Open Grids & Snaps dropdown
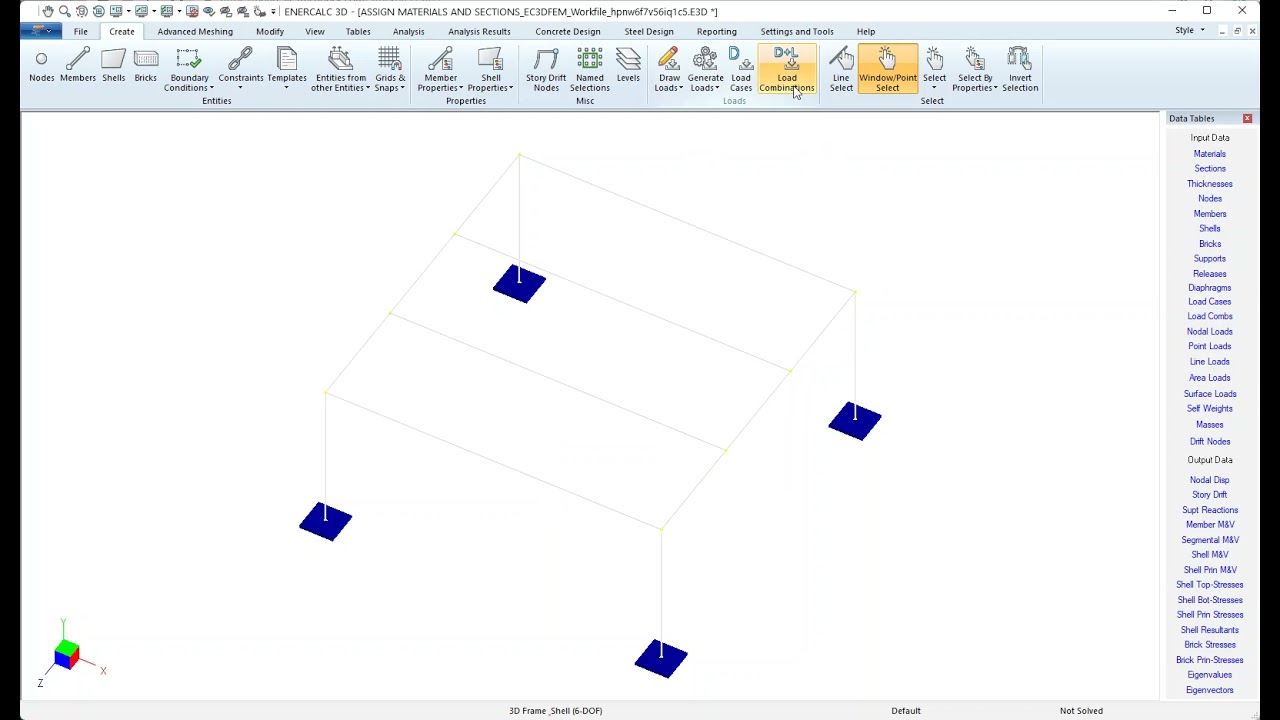This screenshot has width=1280, height=720. (x=390, y=70)
